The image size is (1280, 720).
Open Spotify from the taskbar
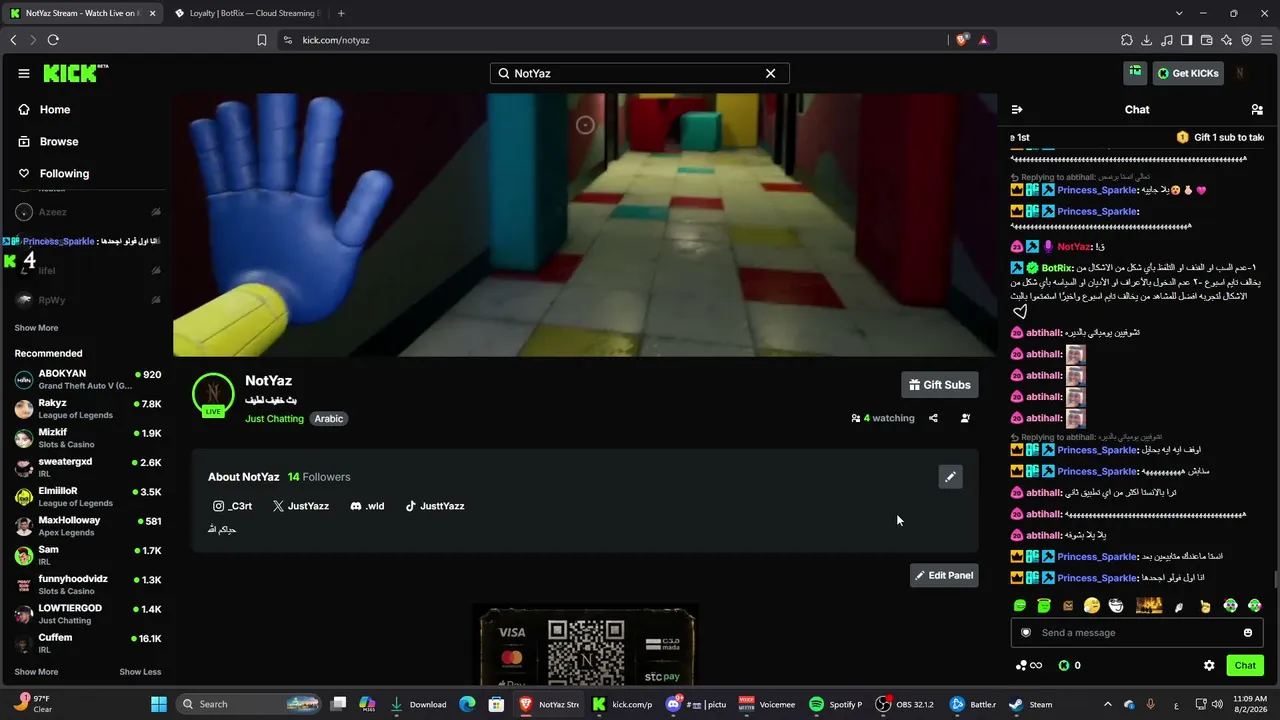[x=835, y=704]
